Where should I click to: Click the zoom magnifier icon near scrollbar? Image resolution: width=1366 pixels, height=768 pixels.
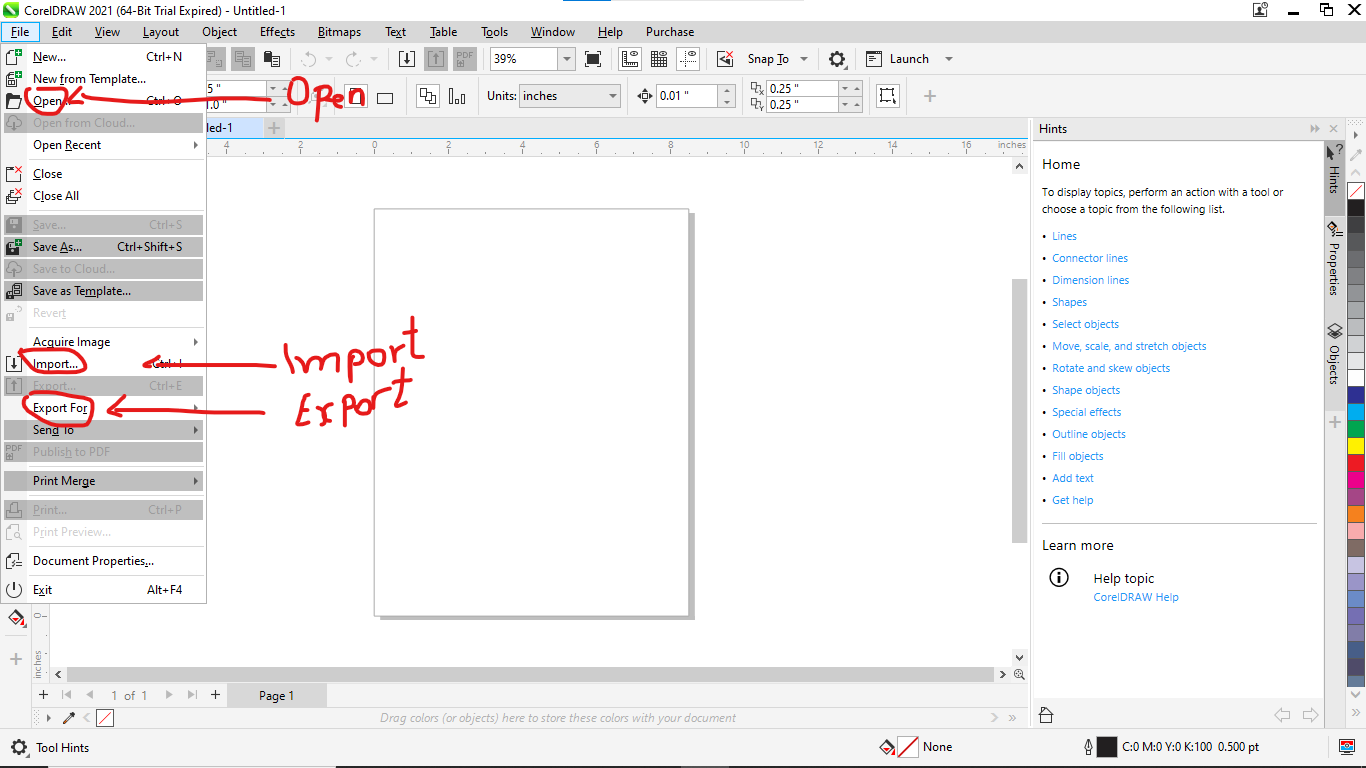(1019, 675)
